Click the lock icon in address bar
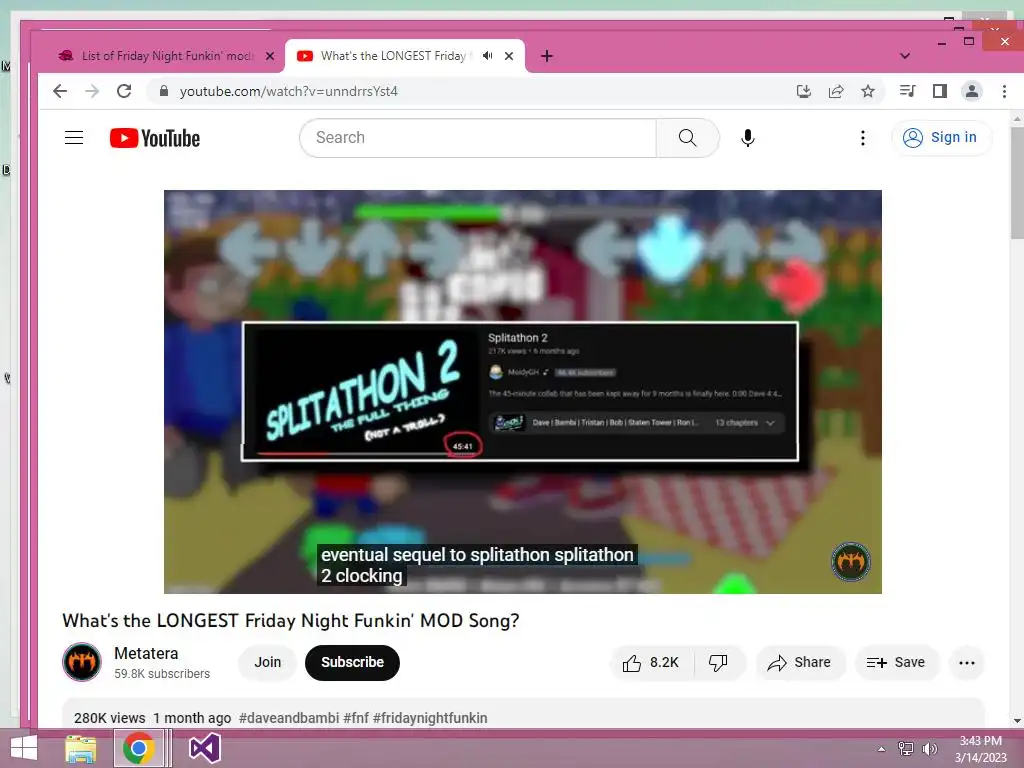The width and height of the screenshot is (1024, 768). click(164, 91)
